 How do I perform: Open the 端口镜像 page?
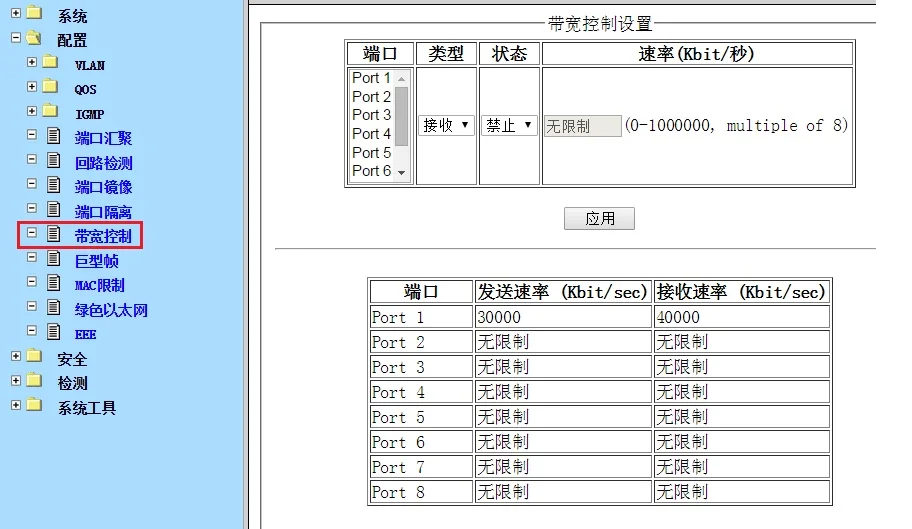coord(104,187)
